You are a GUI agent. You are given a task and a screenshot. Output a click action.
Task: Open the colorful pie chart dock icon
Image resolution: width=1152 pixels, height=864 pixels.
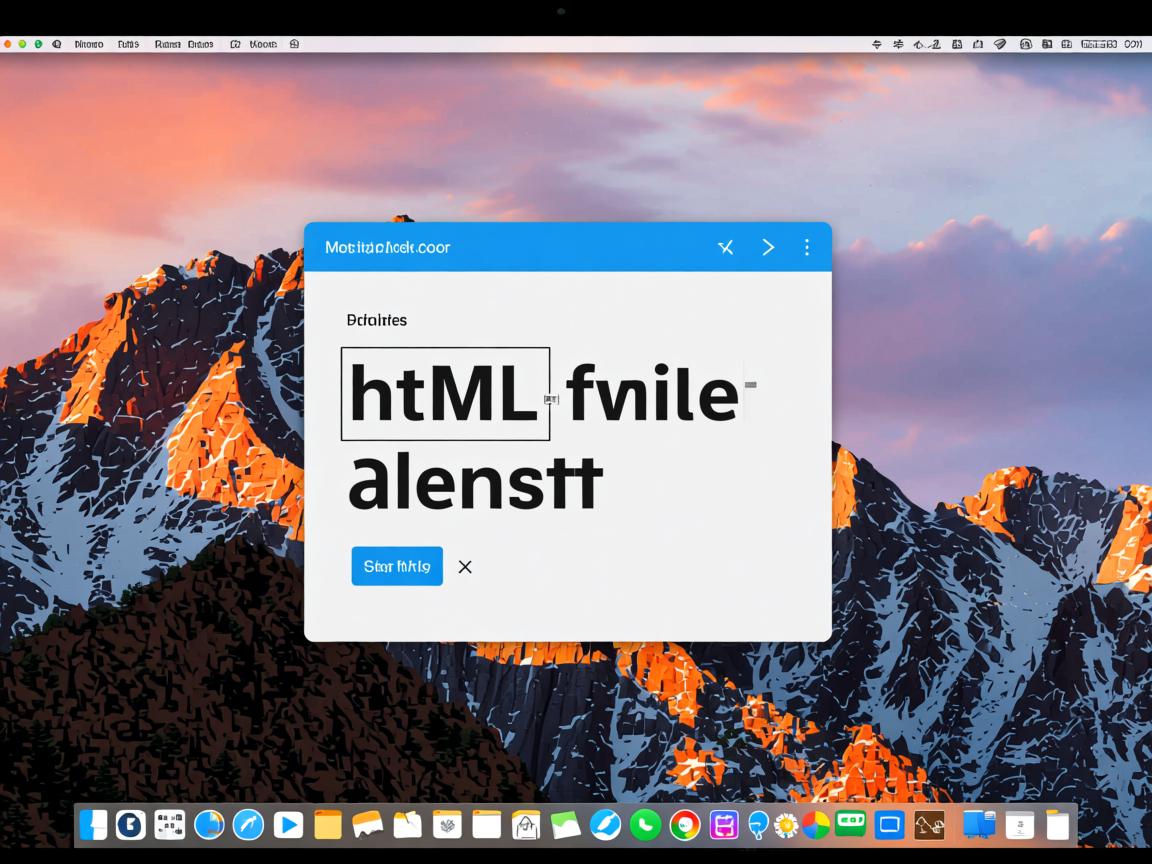click(x=816, y=824)
